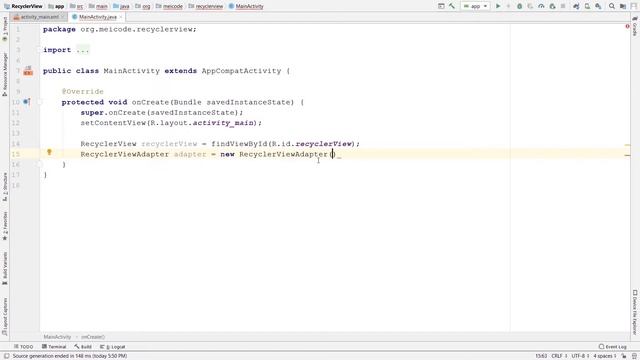Click the tool window quick access icon bottom-left
This screenshot has width=640, height=360.
point(6,356)
